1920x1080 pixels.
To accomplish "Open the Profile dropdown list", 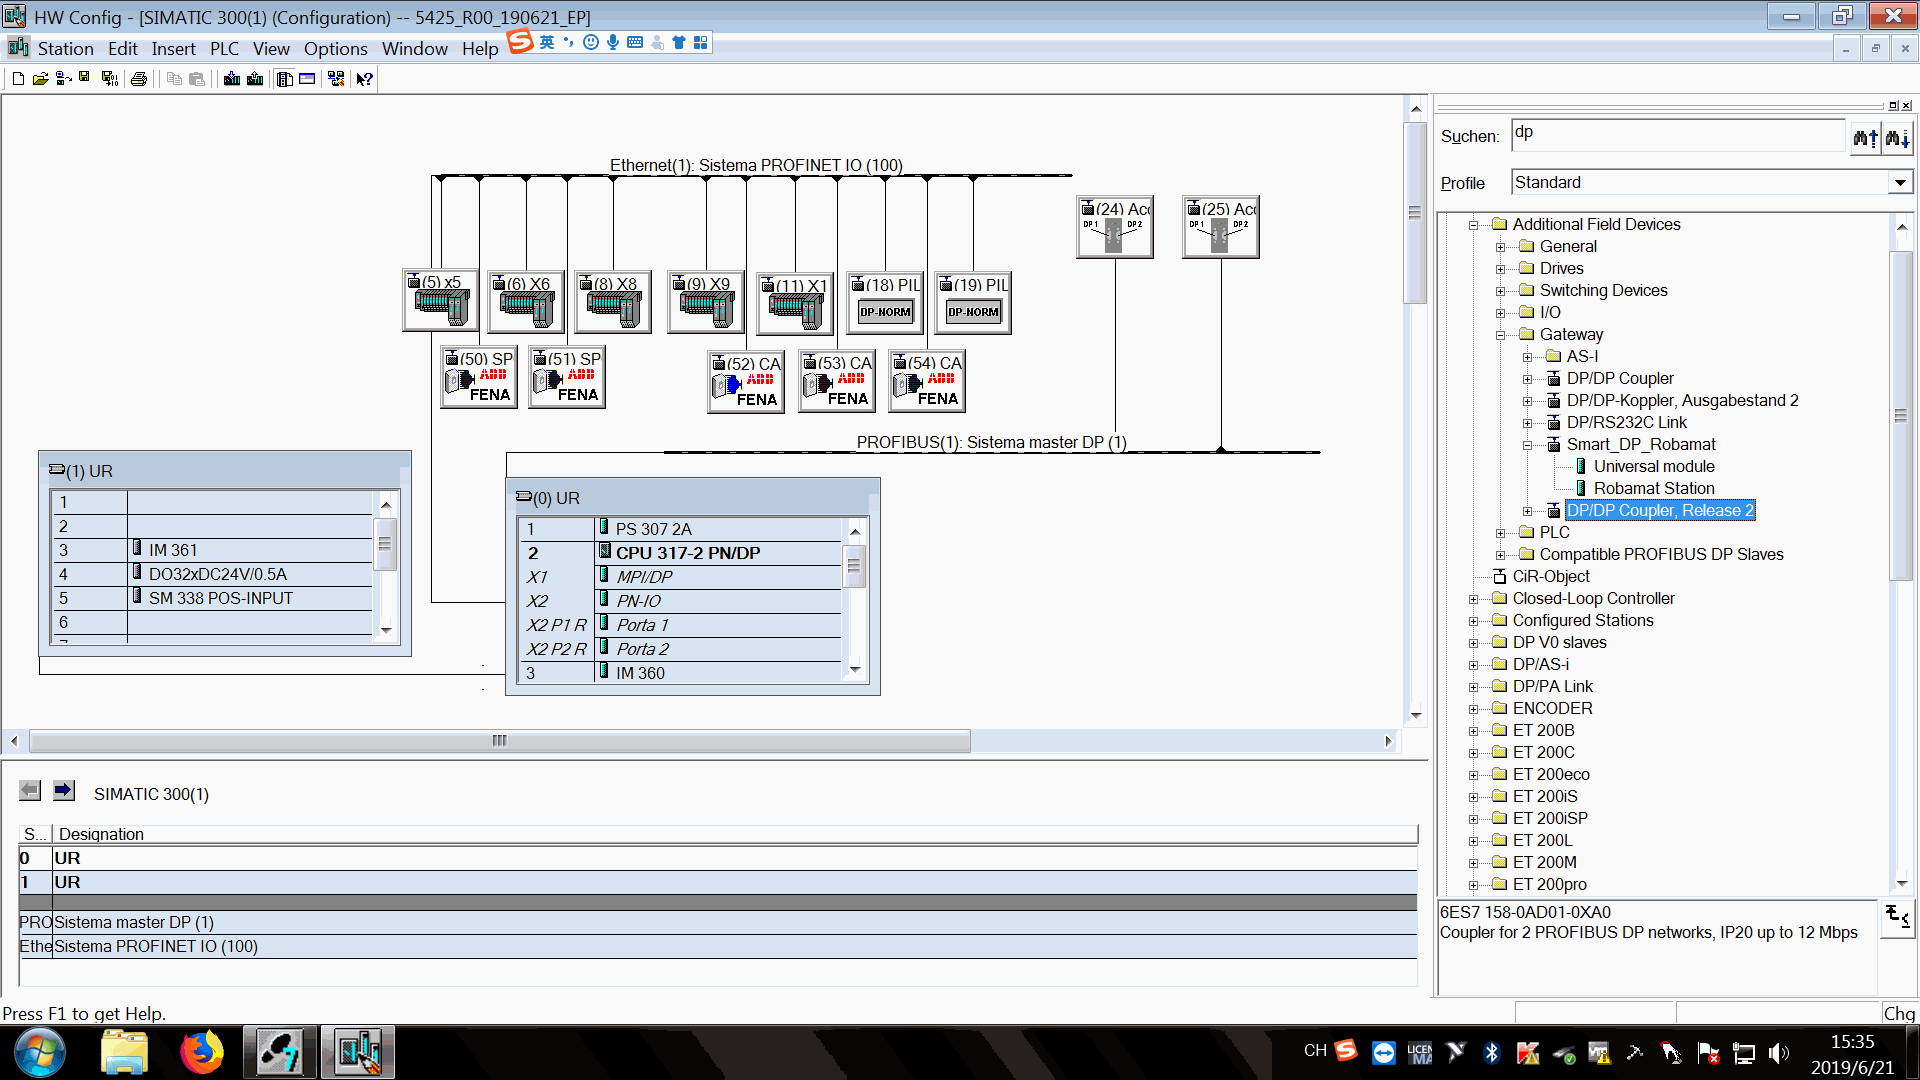I will point(1900,183).
